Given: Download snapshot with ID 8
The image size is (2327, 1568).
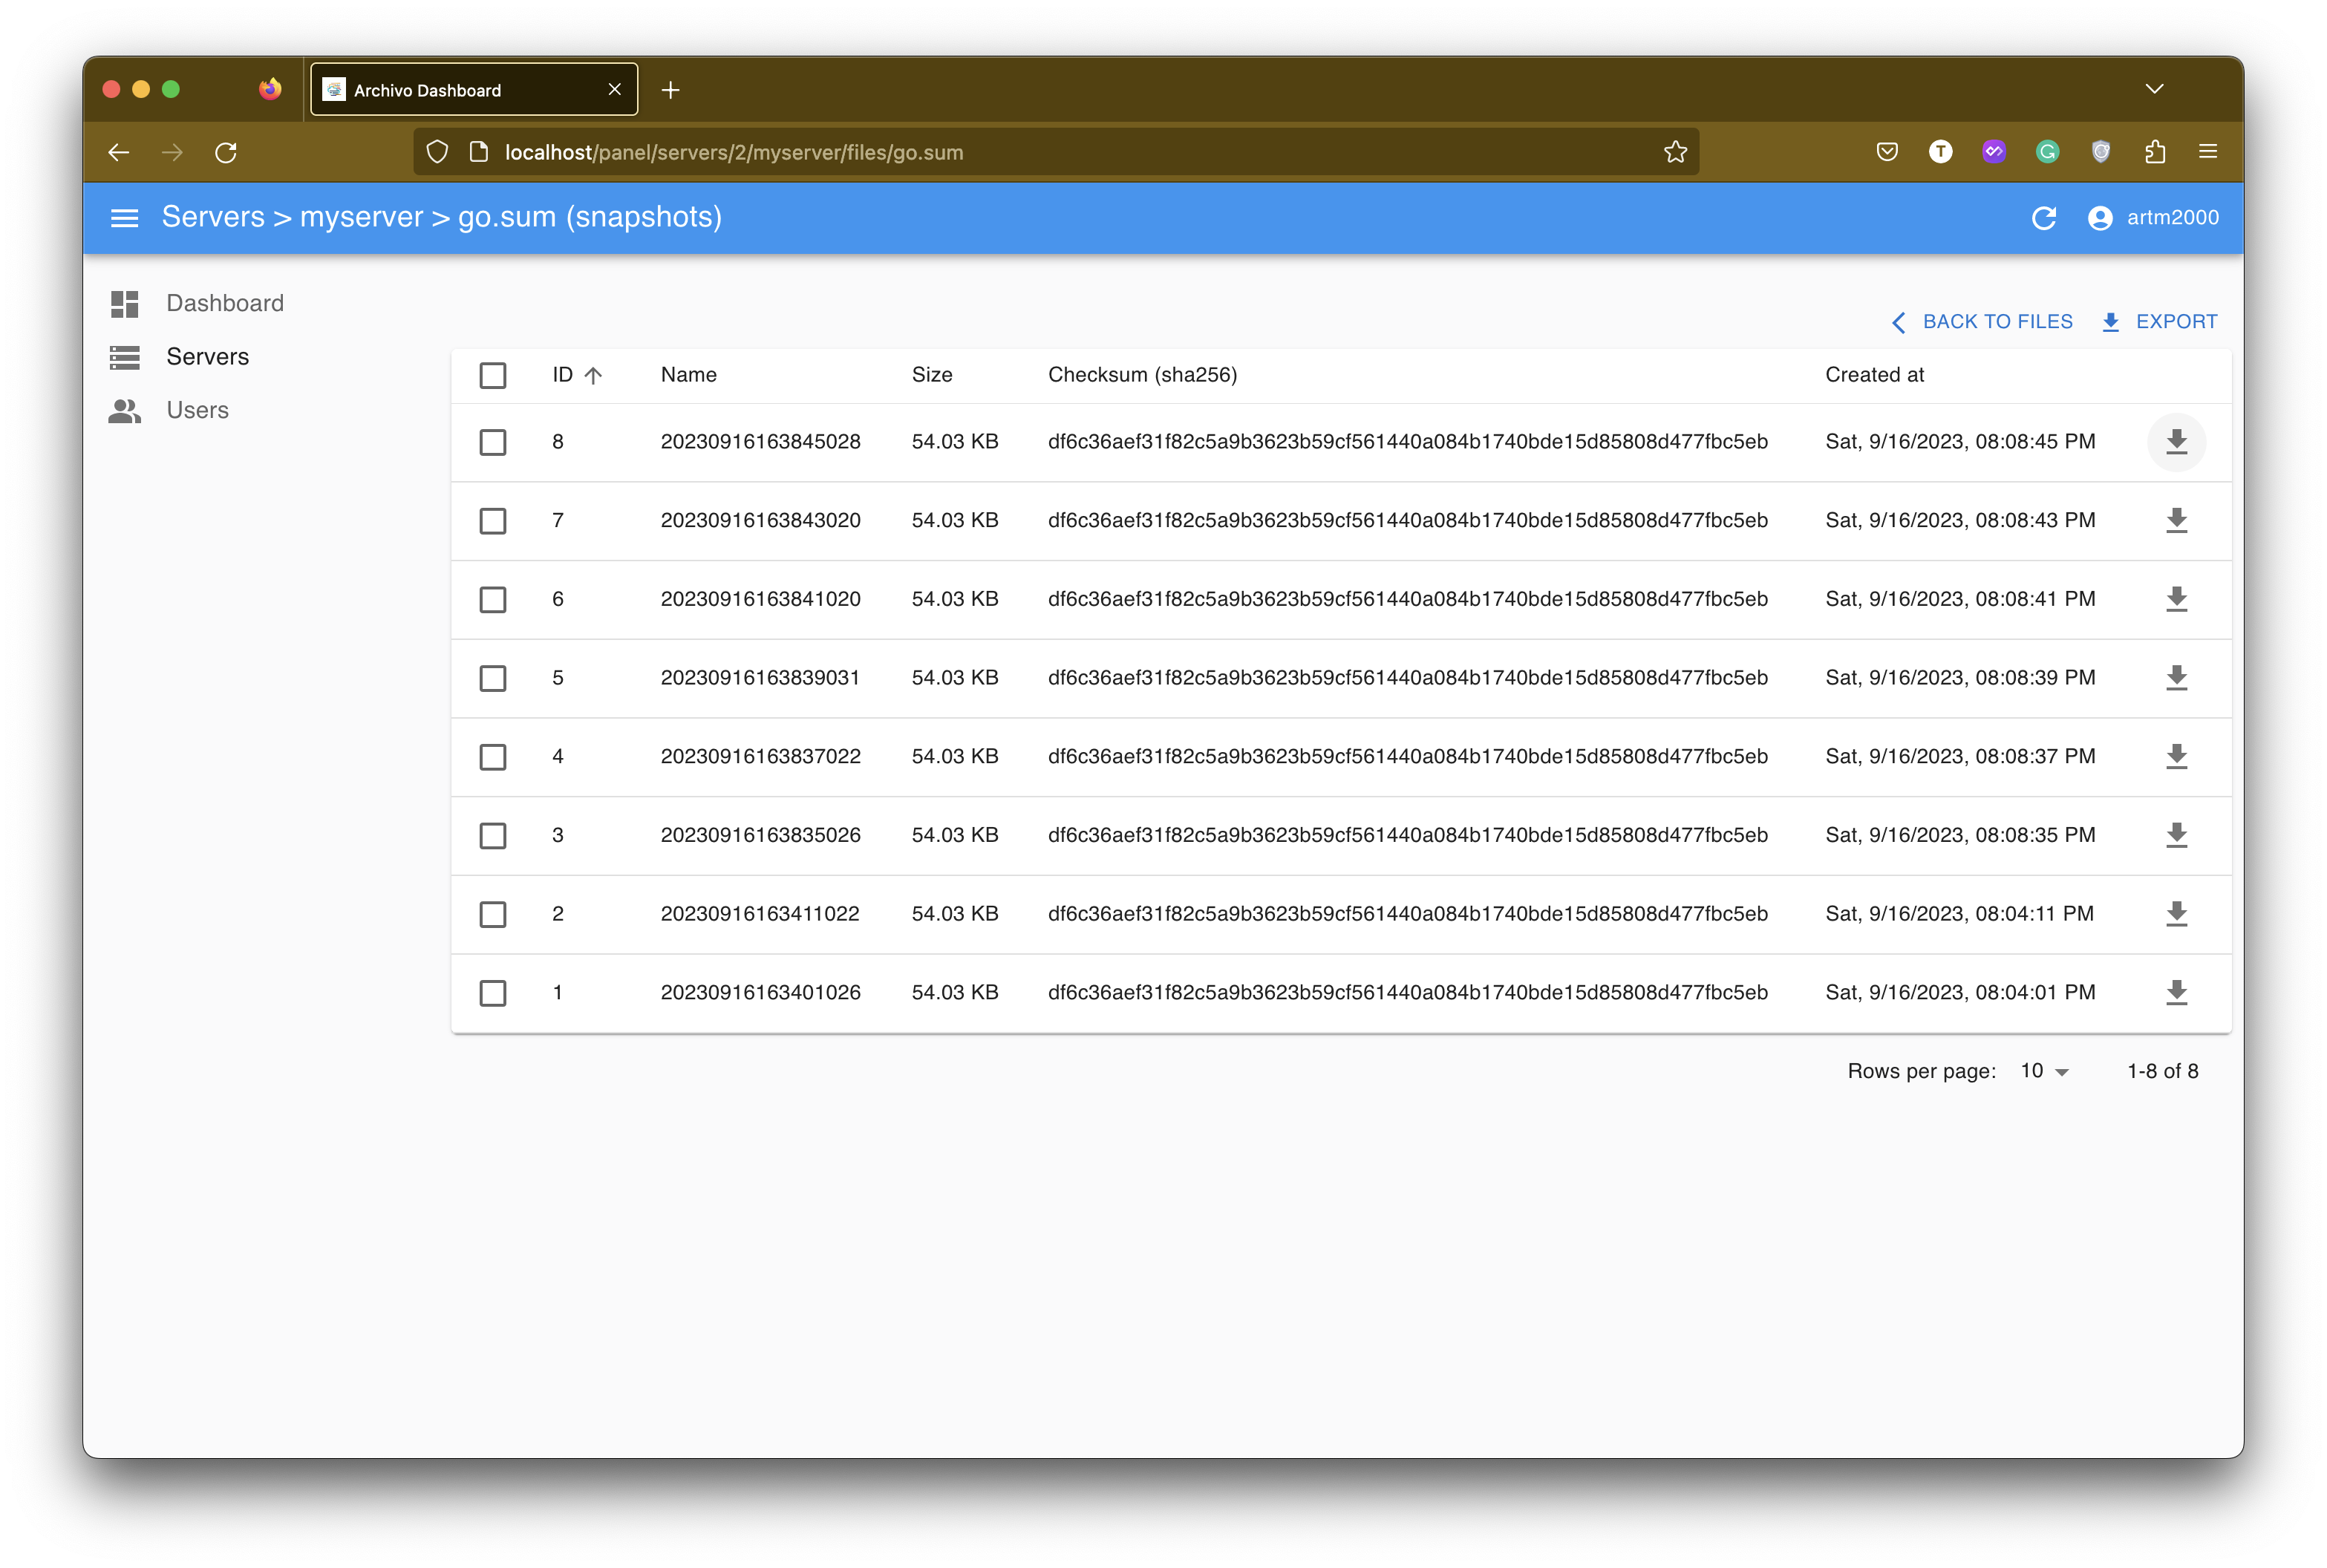Looking at the screenshot, I should click(2176, 442).
